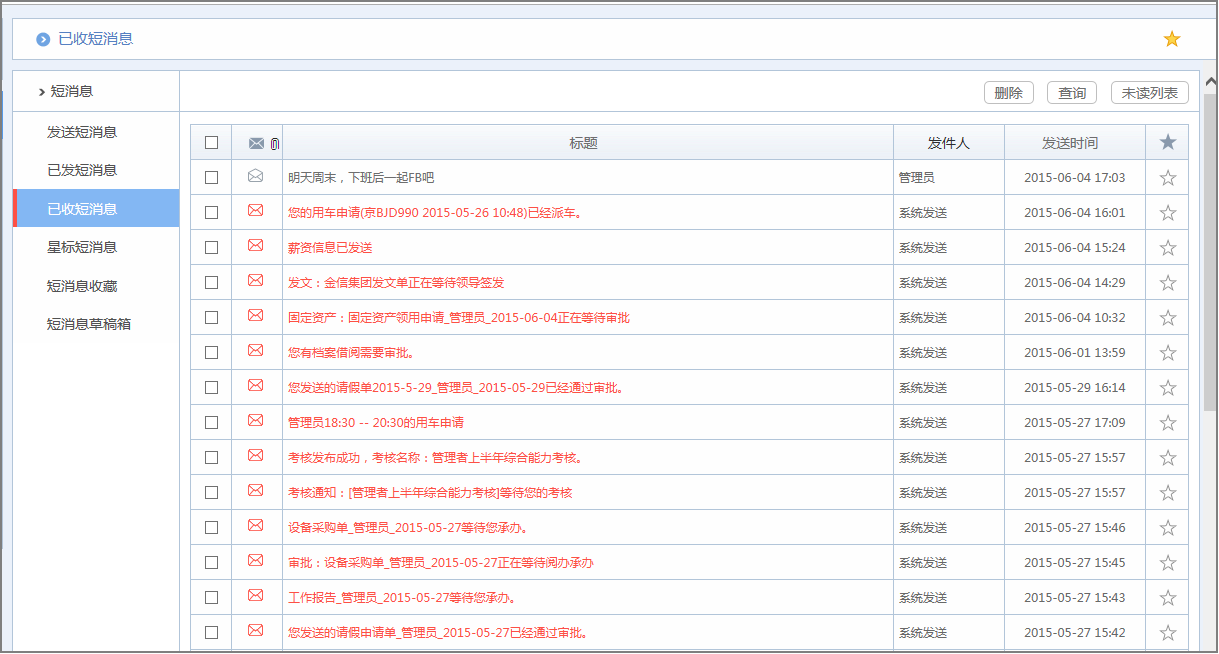
Task: Open 发送短消息 in the sidebar
Action: (82, 132)
